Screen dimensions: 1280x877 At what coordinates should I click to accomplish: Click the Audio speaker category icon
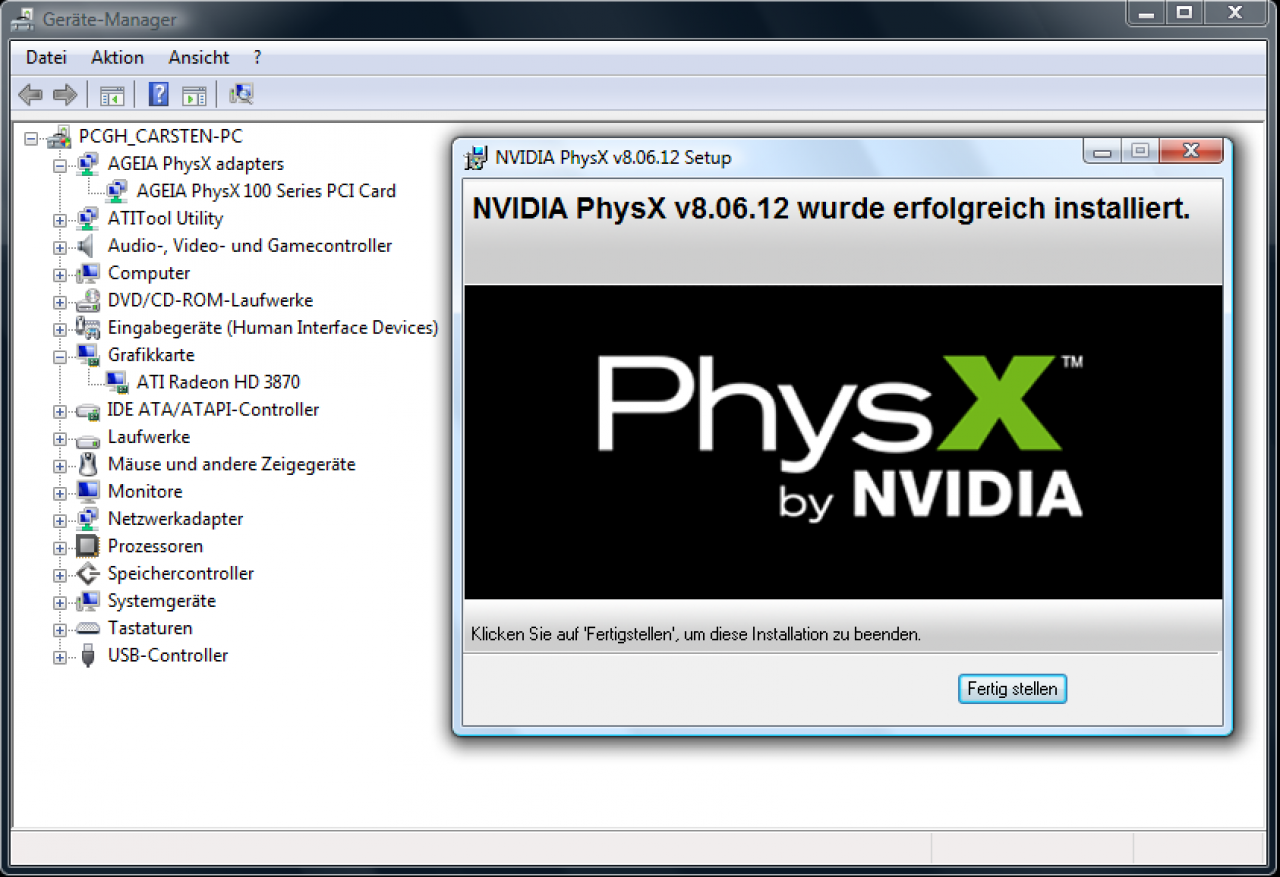click(x=88, y=246)
